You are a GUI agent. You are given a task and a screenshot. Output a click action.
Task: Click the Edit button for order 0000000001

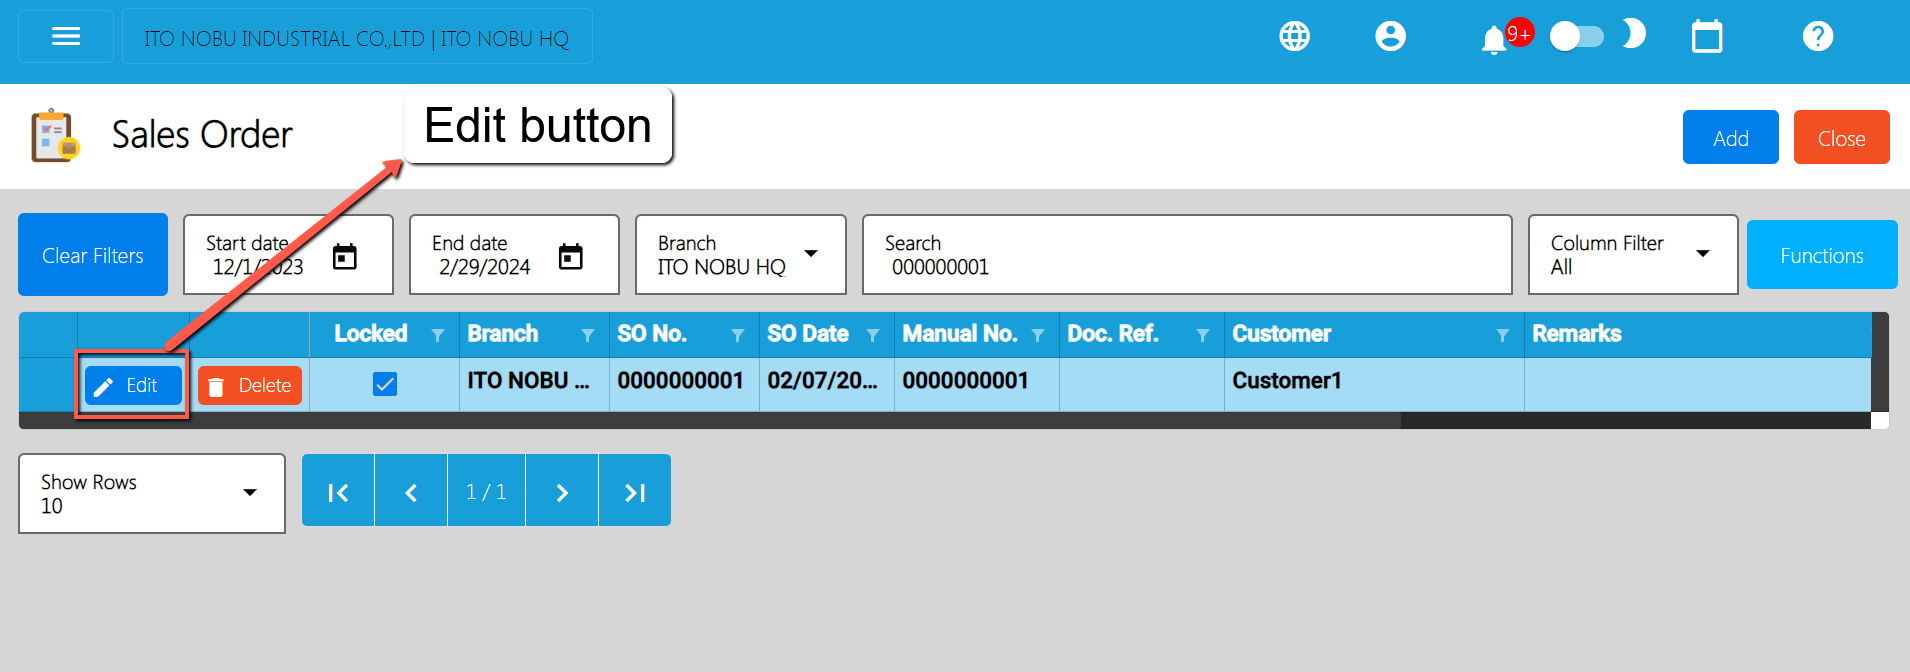[133, 385]
